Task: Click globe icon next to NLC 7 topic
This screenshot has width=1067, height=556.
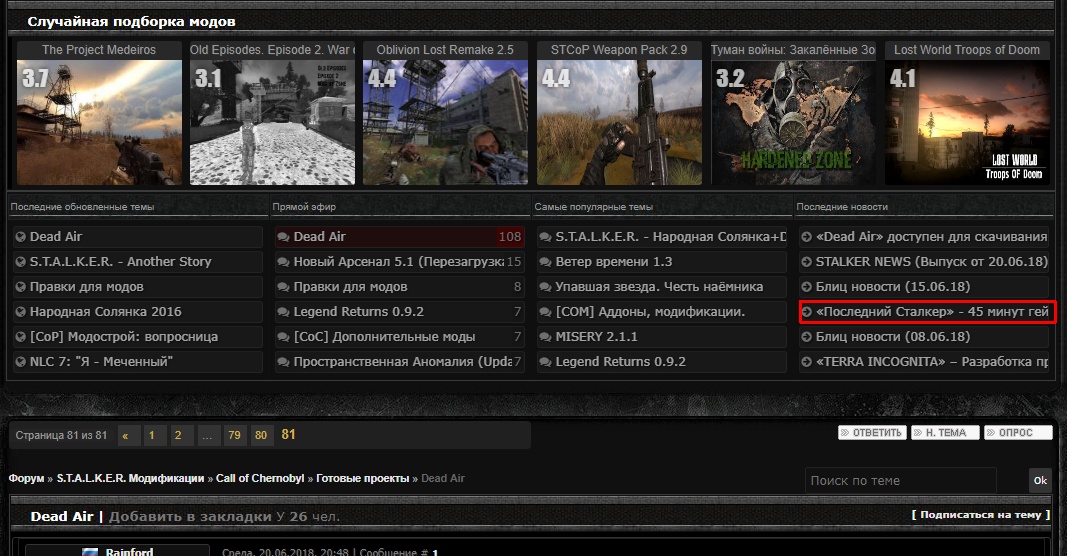Action: [20, 362]
